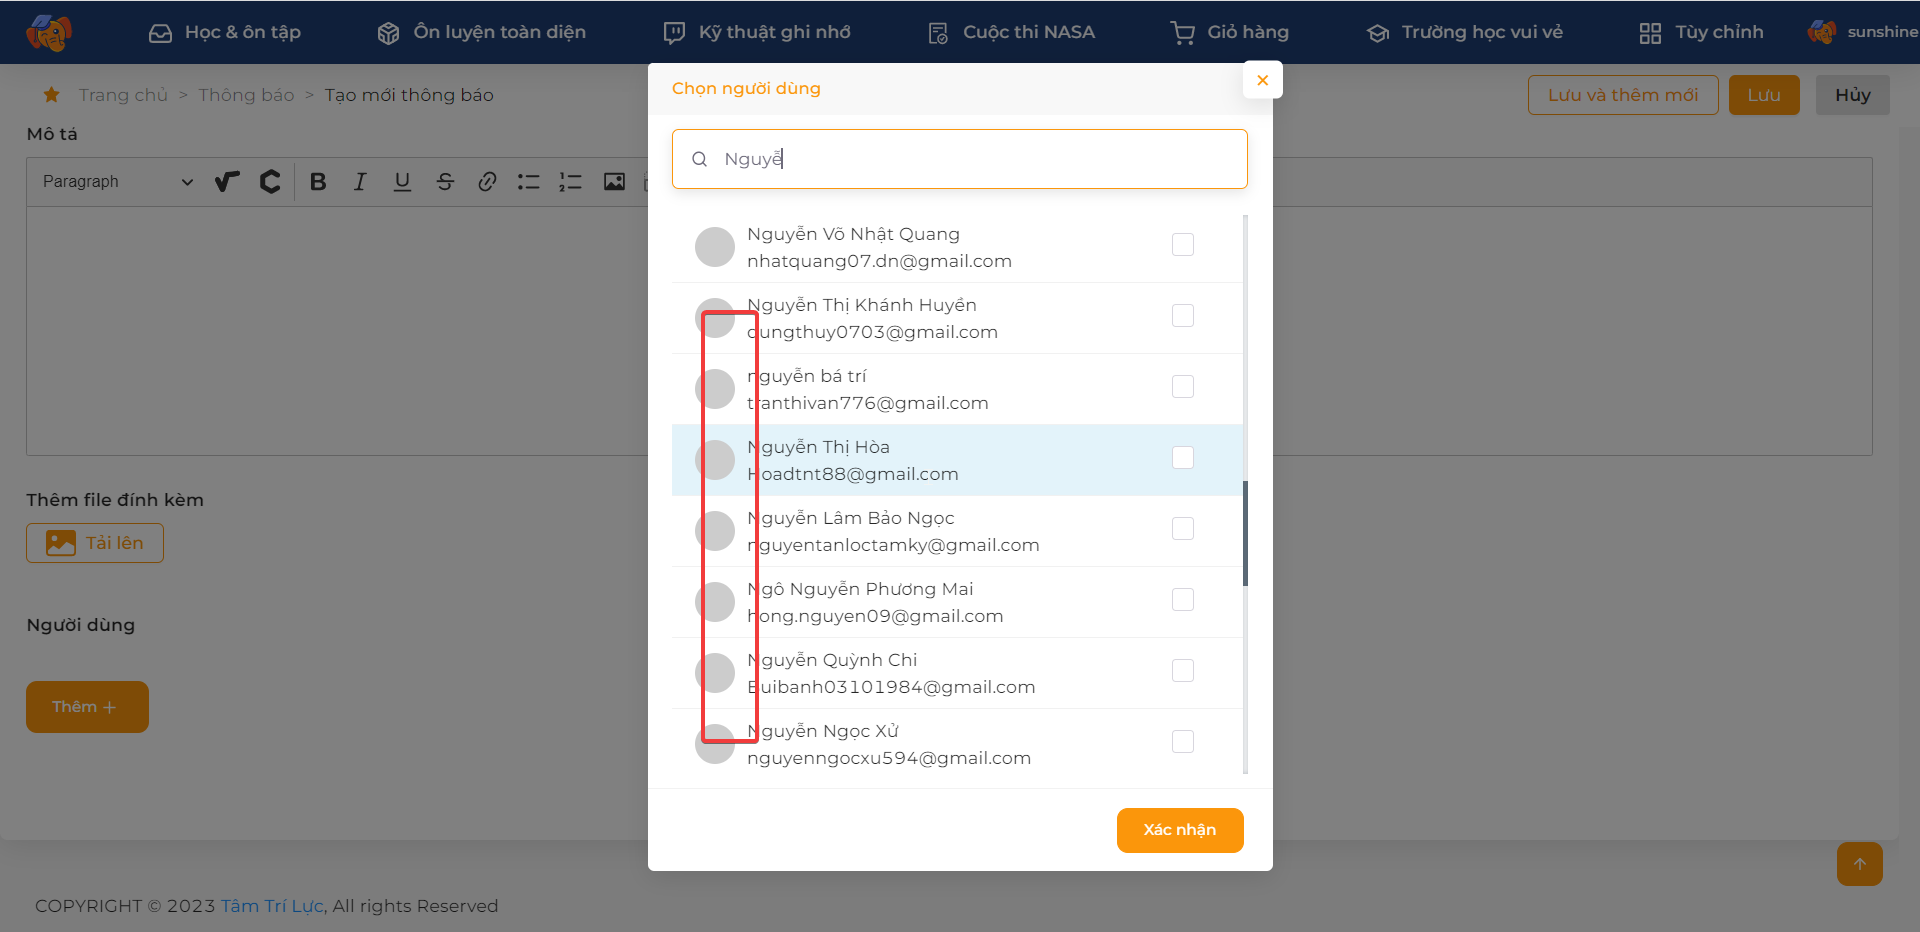Click the monkey logo in the header
Screen dimensions: 1920x932
49,32
